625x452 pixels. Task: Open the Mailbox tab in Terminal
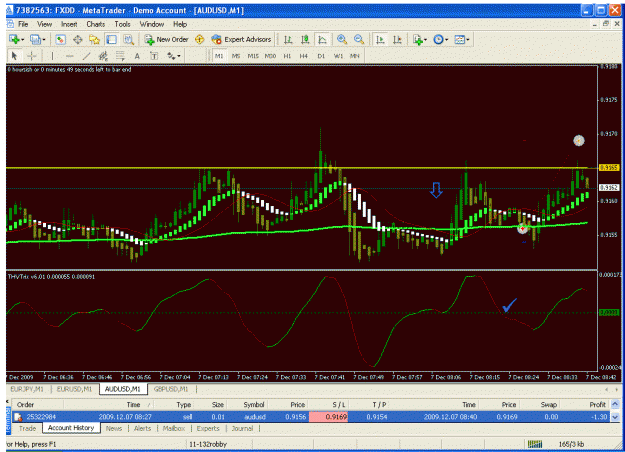coord(174,428)
